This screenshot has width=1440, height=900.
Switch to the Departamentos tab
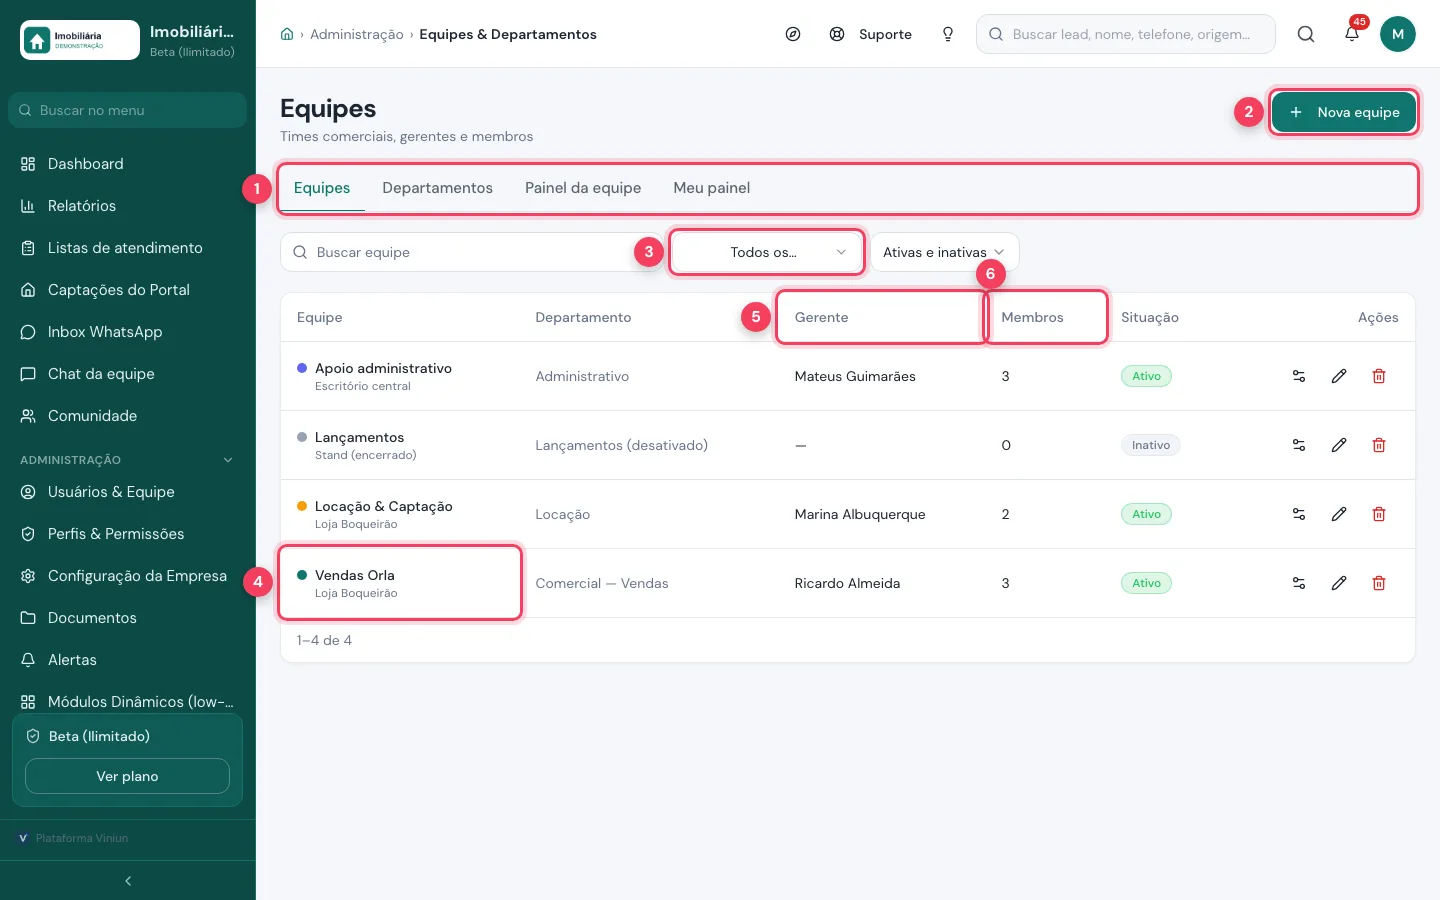437,188
